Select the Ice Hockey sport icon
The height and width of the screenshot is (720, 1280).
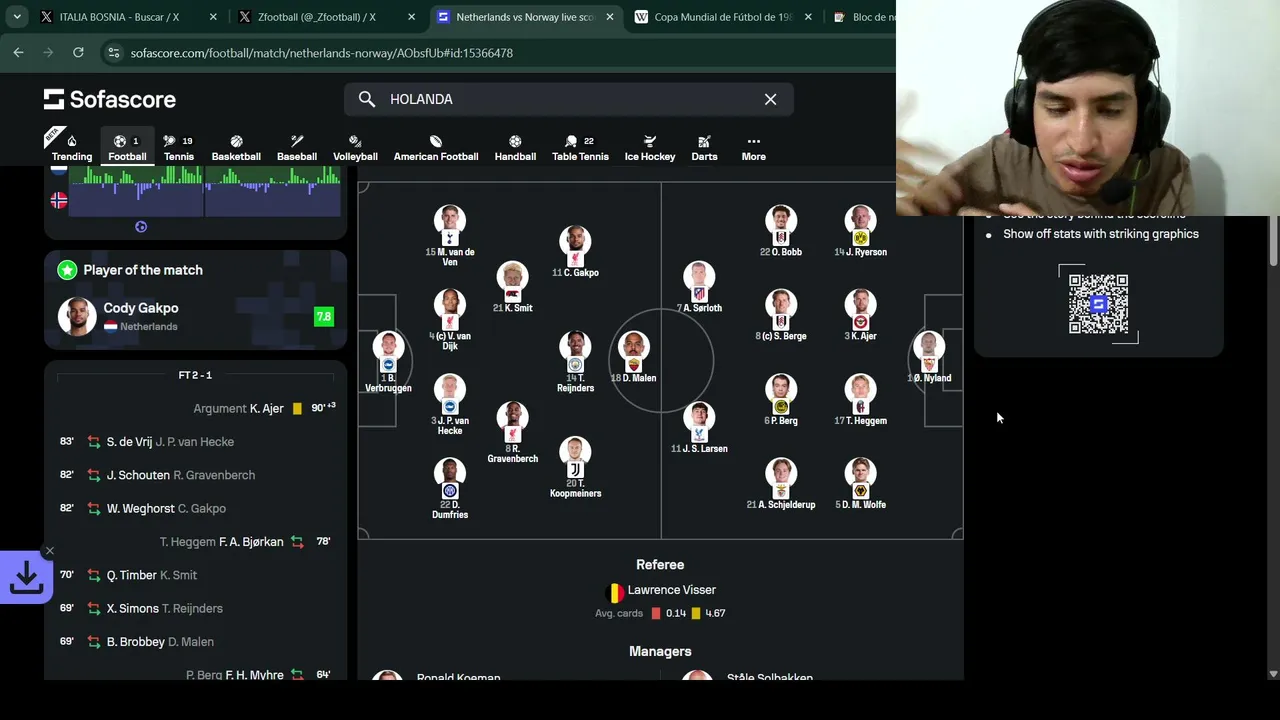[x=650, y=147]
